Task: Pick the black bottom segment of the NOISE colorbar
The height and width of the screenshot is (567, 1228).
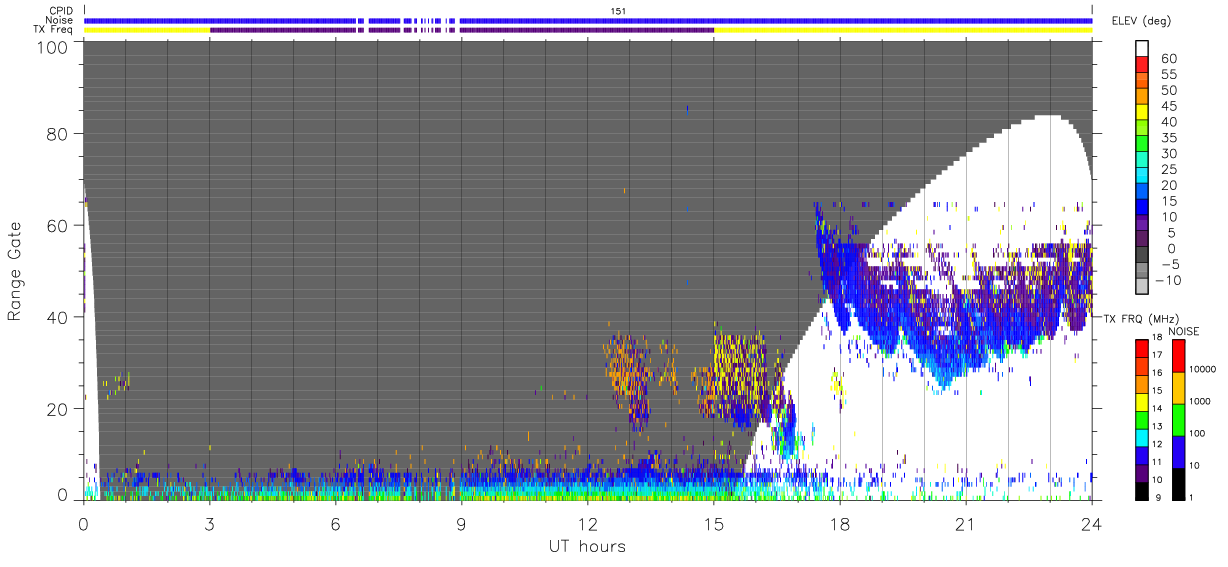Action: tap(1178, 484)
